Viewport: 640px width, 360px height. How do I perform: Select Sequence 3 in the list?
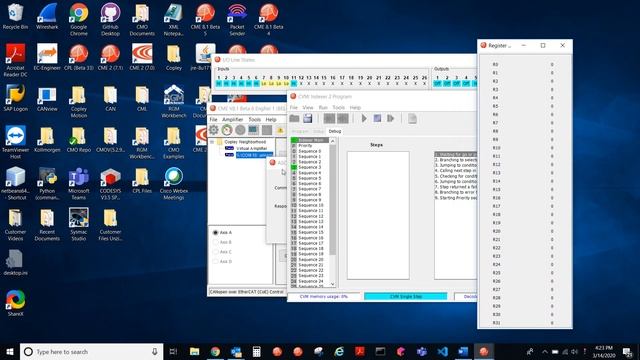[x=310, y=167]
